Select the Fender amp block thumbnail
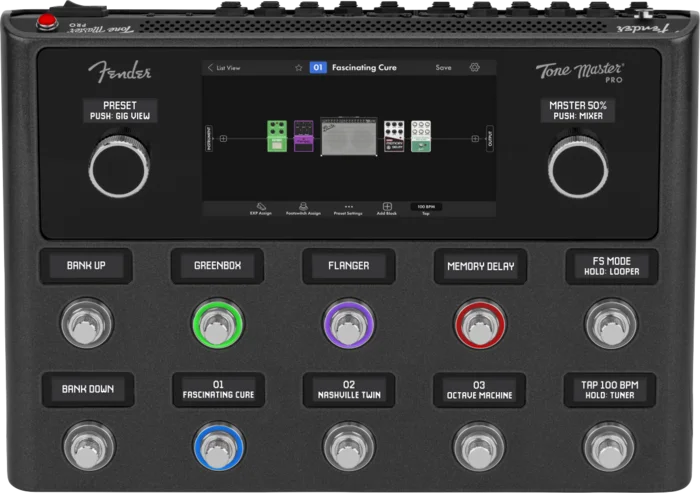 click(x=348, y=138)
